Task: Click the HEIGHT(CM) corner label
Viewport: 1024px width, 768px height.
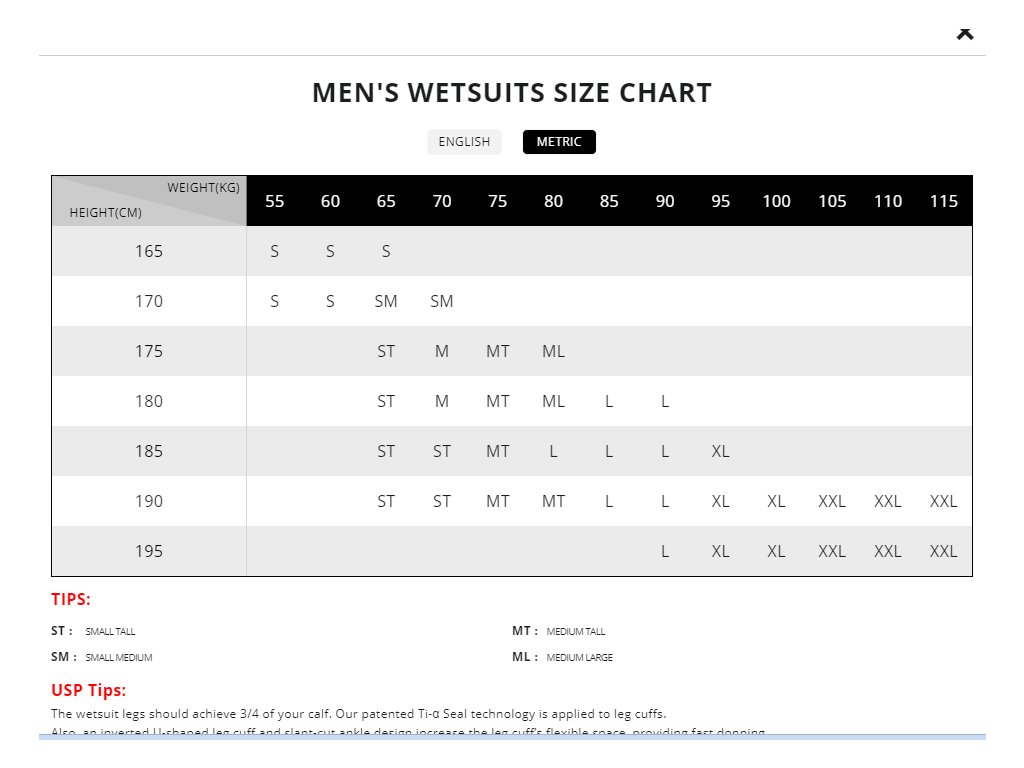Action: click(105, 212)
